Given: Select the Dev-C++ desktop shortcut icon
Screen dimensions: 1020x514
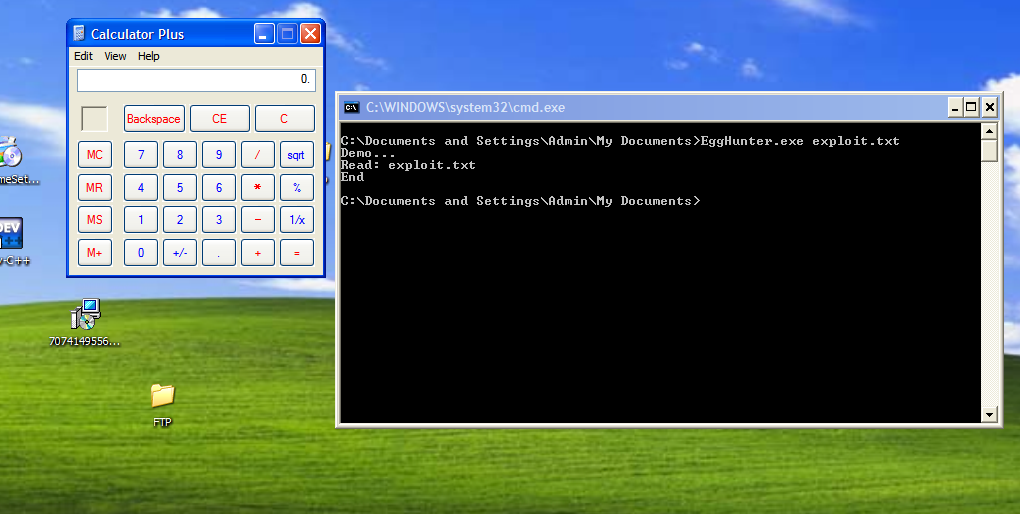Looking at the screenshot, I should (11, 234).
